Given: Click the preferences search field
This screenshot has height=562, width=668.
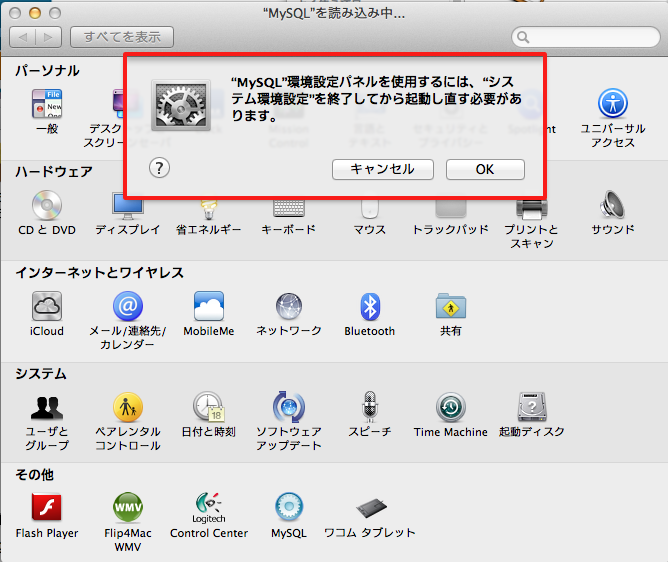Looking at the screenshot, I should pos(586,37).
